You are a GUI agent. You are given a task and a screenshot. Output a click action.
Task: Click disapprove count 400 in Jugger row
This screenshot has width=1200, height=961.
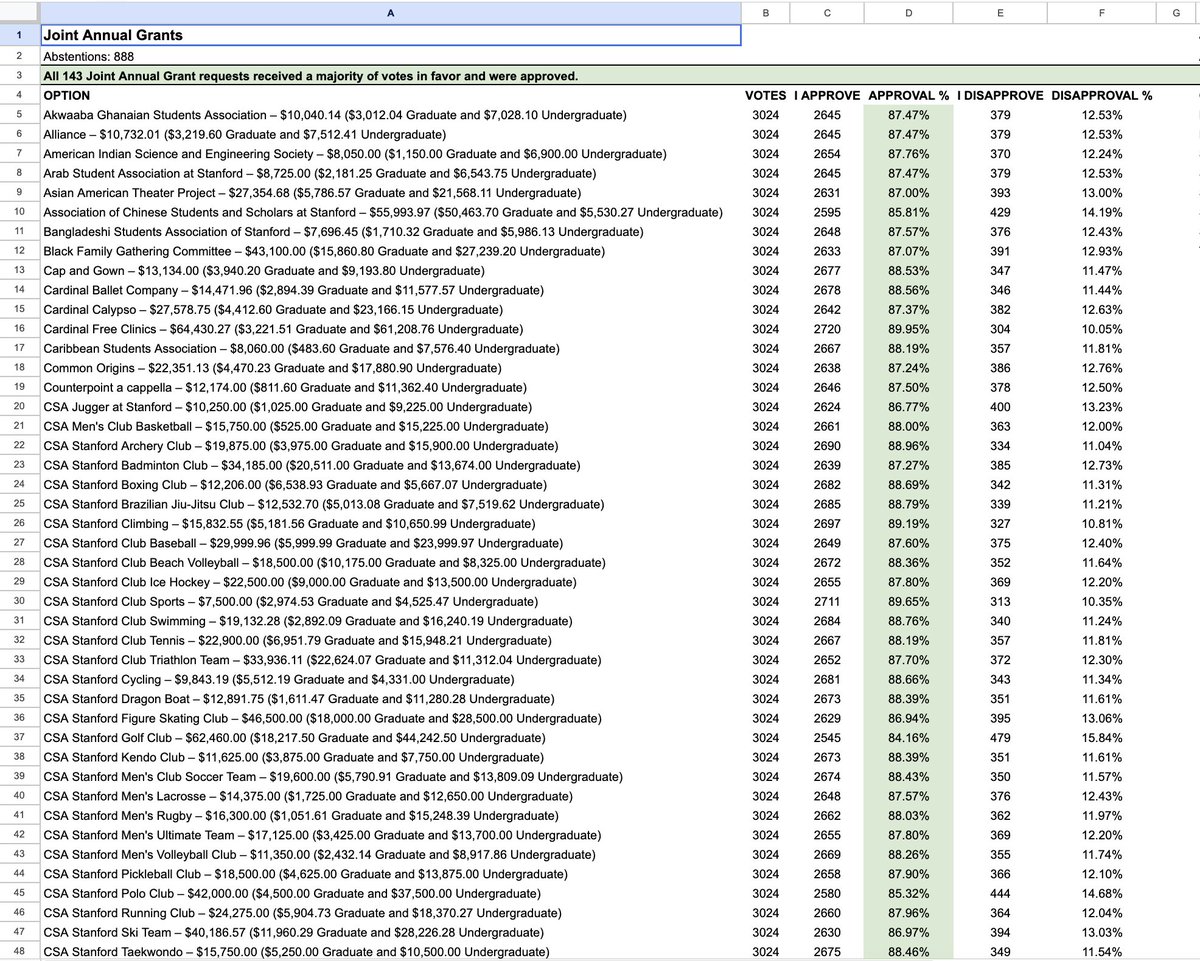coord(1000,407)
